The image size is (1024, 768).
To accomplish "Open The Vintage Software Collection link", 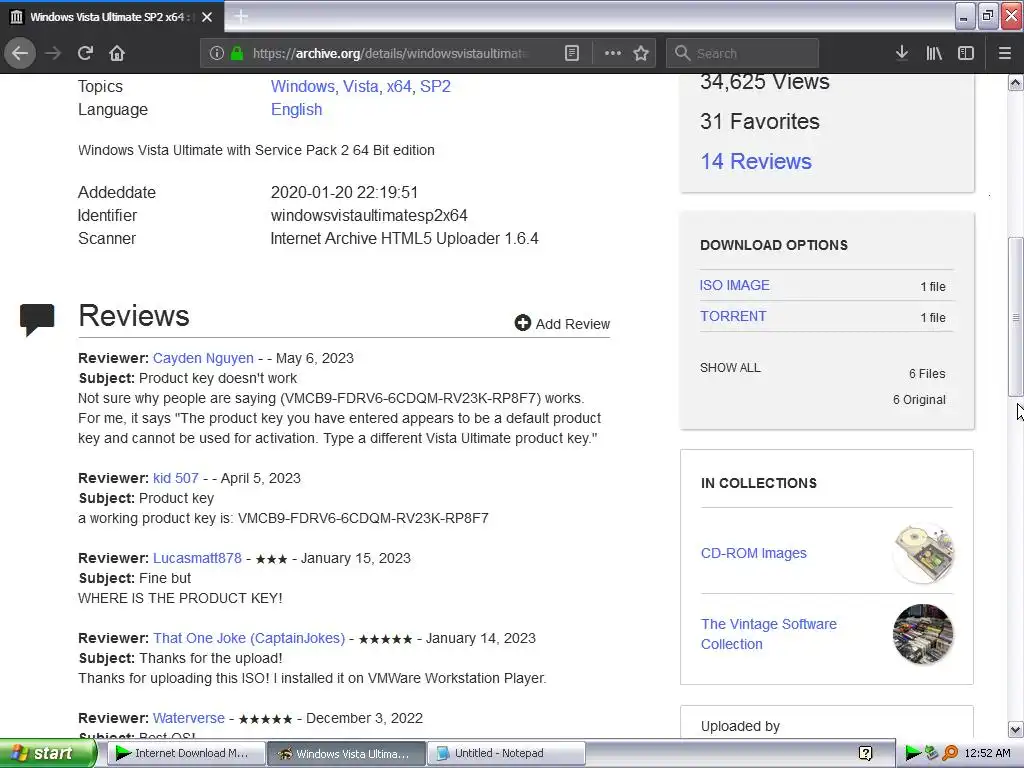I will [x=769, y=634].
